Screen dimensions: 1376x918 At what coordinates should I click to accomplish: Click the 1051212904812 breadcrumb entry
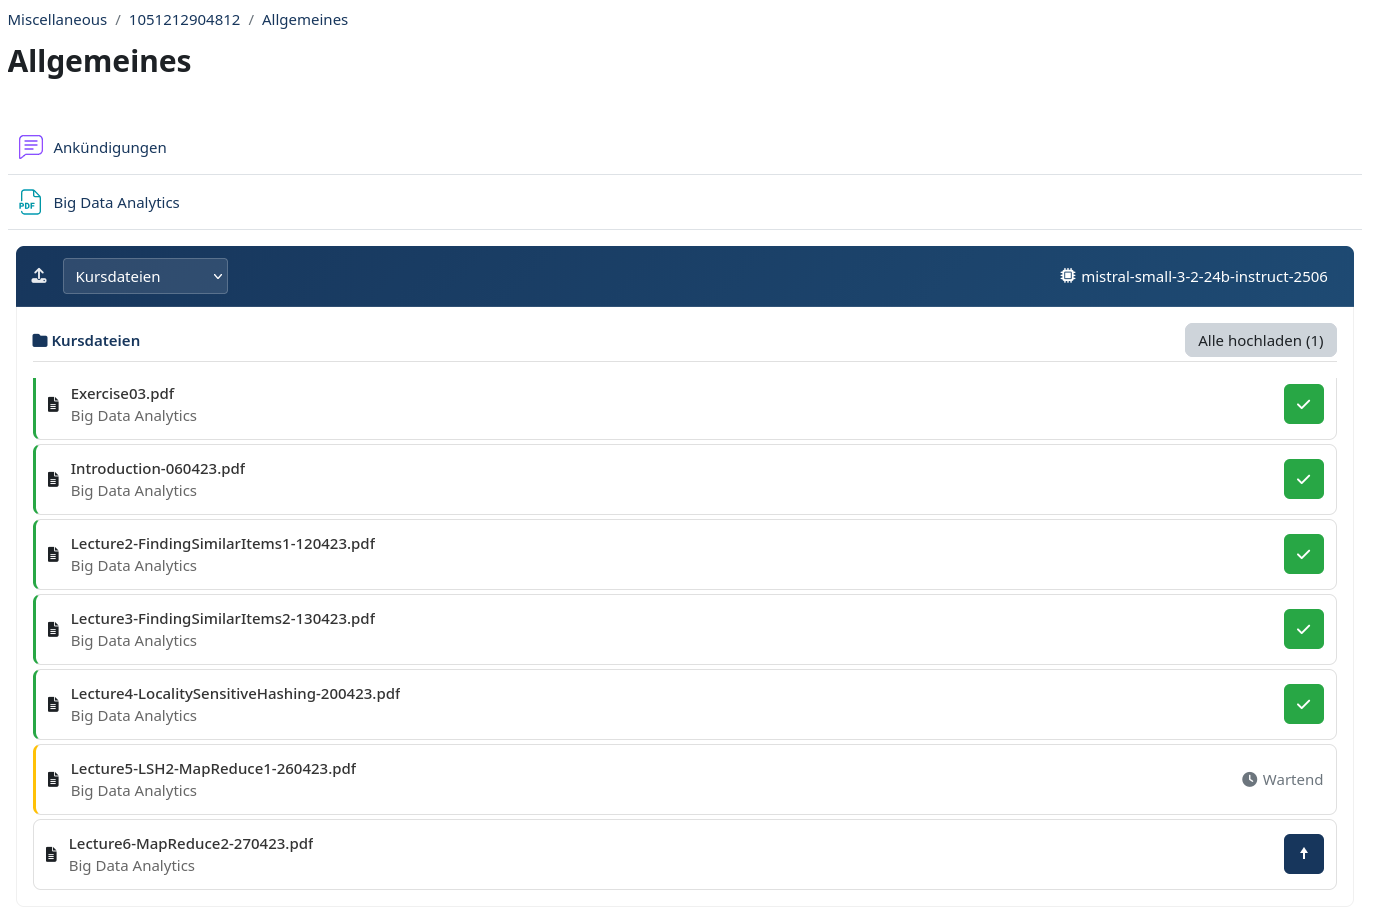point(184,19)
